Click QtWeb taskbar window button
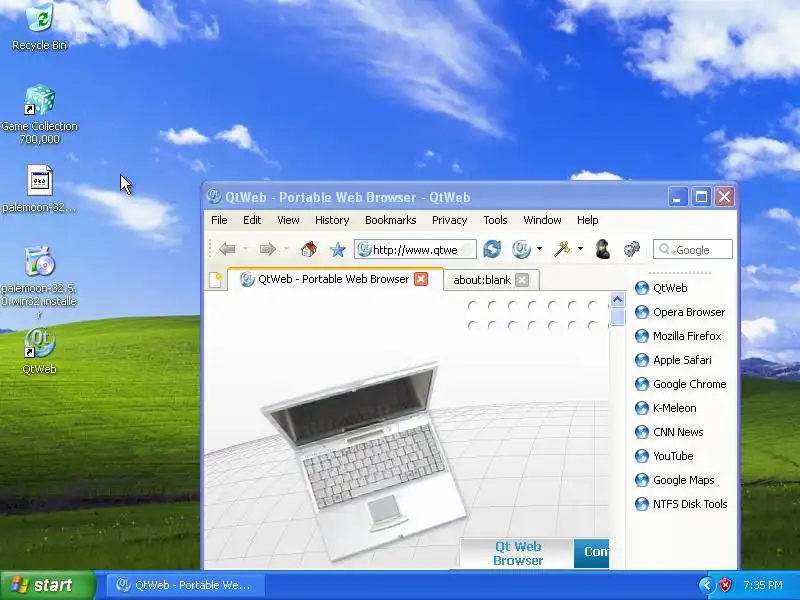The height and width of the screenshot is (600, 800). pyautogui.click(x=186, y=585)
